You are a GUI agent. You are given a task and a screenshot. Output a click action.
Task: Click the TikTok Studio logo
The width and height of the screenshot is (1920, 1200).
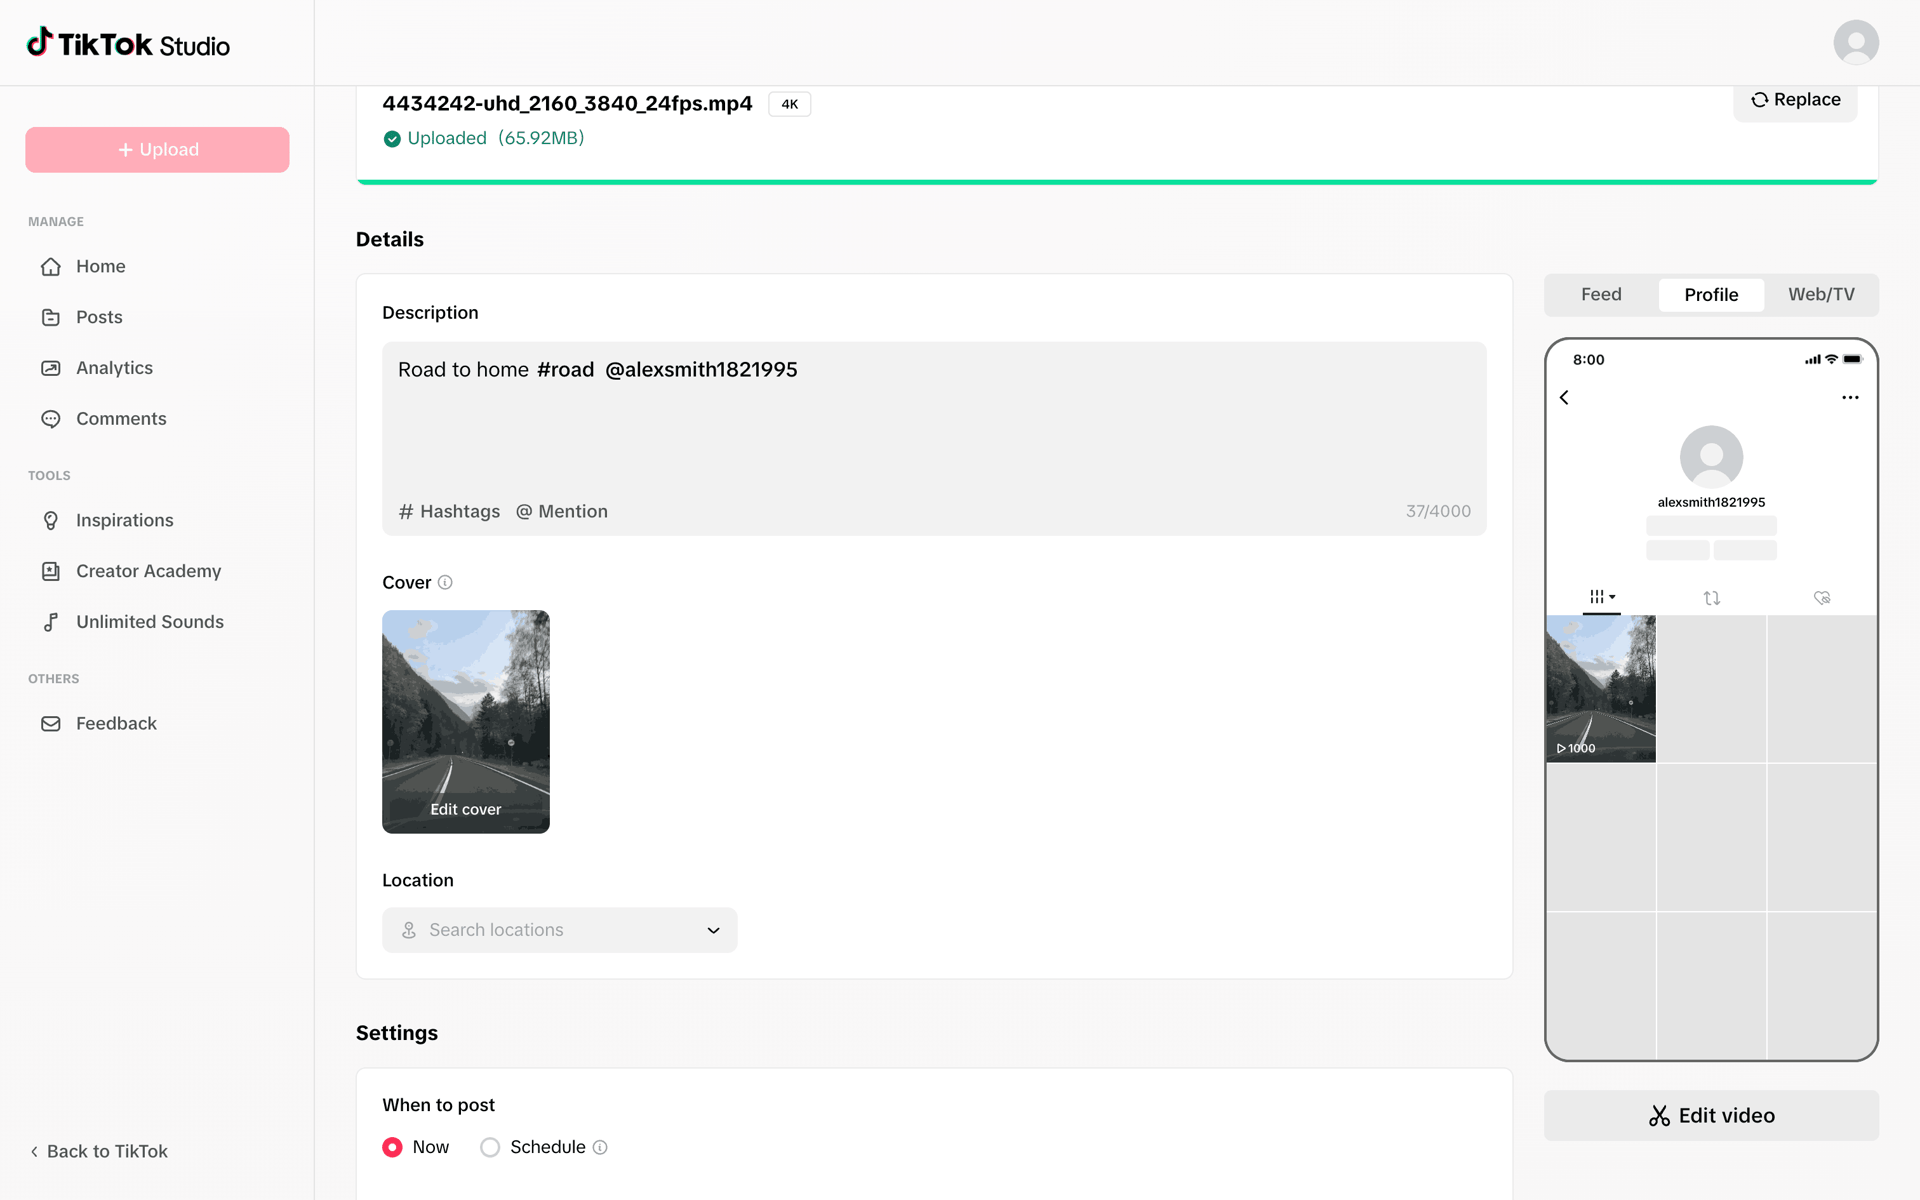pyautogui.click(x=128, y=44)
